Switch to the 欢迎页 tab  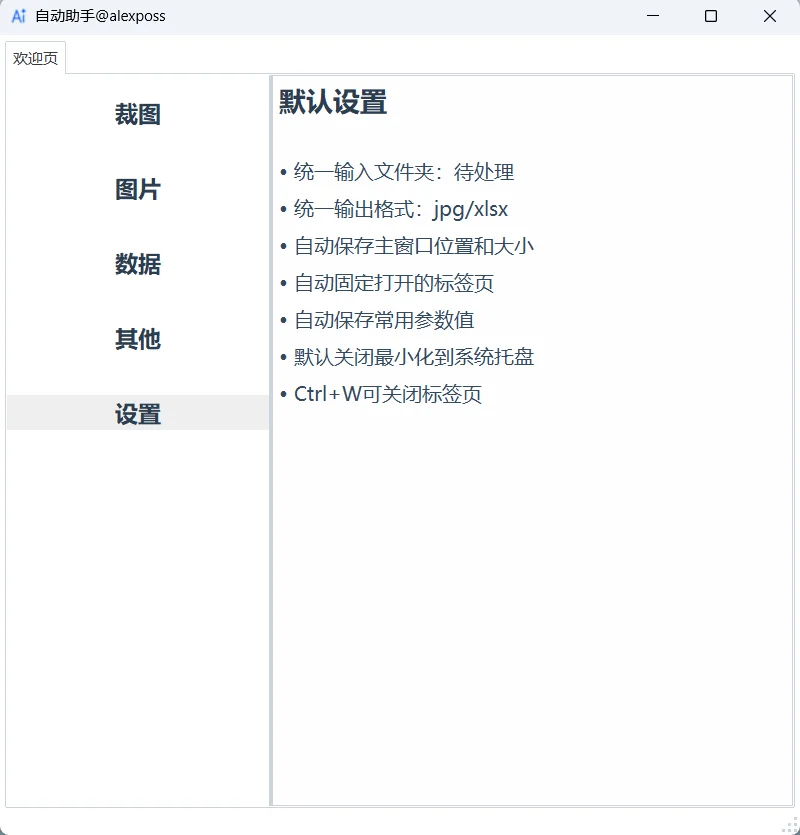tap(36, 58)
